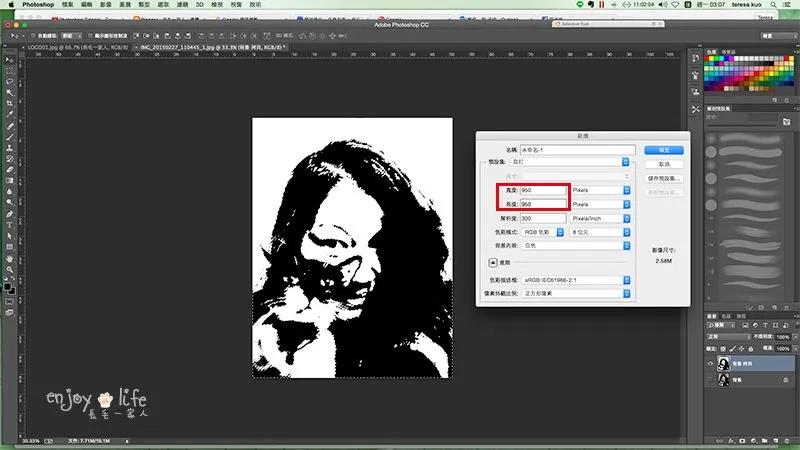Viewport: 800px width, 450px height.
Task: Click the add layer style fx icon
Action: coord(731,441)
